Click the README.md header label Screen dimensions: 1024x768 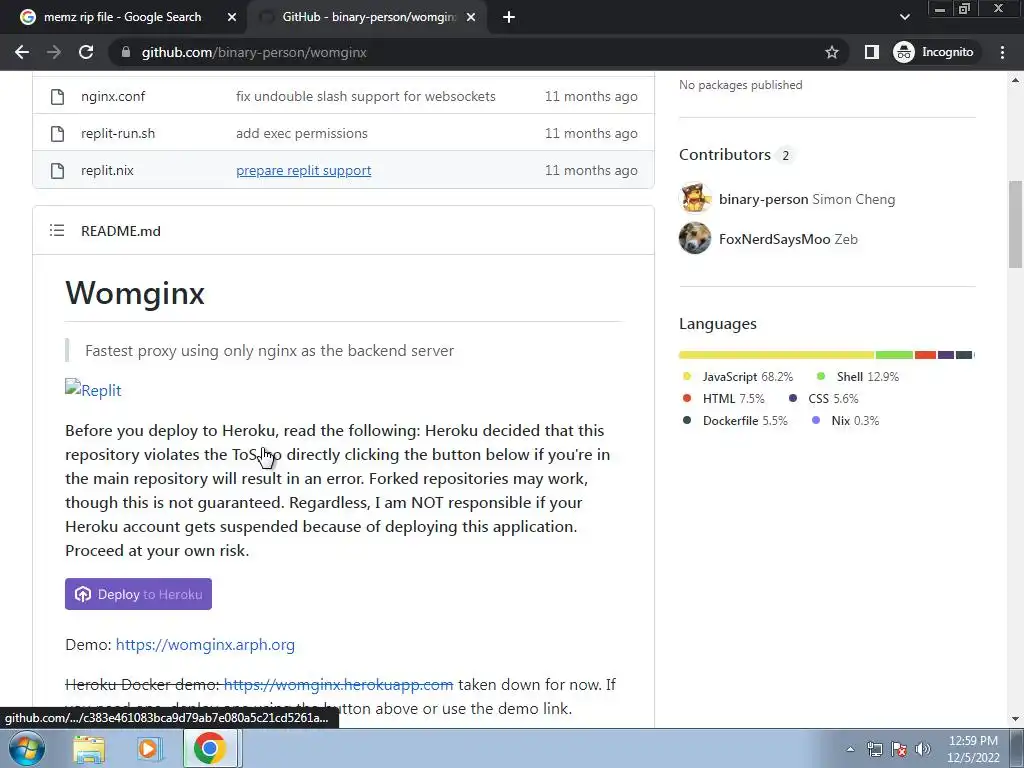pyautogui.click(x=121, y=231)
